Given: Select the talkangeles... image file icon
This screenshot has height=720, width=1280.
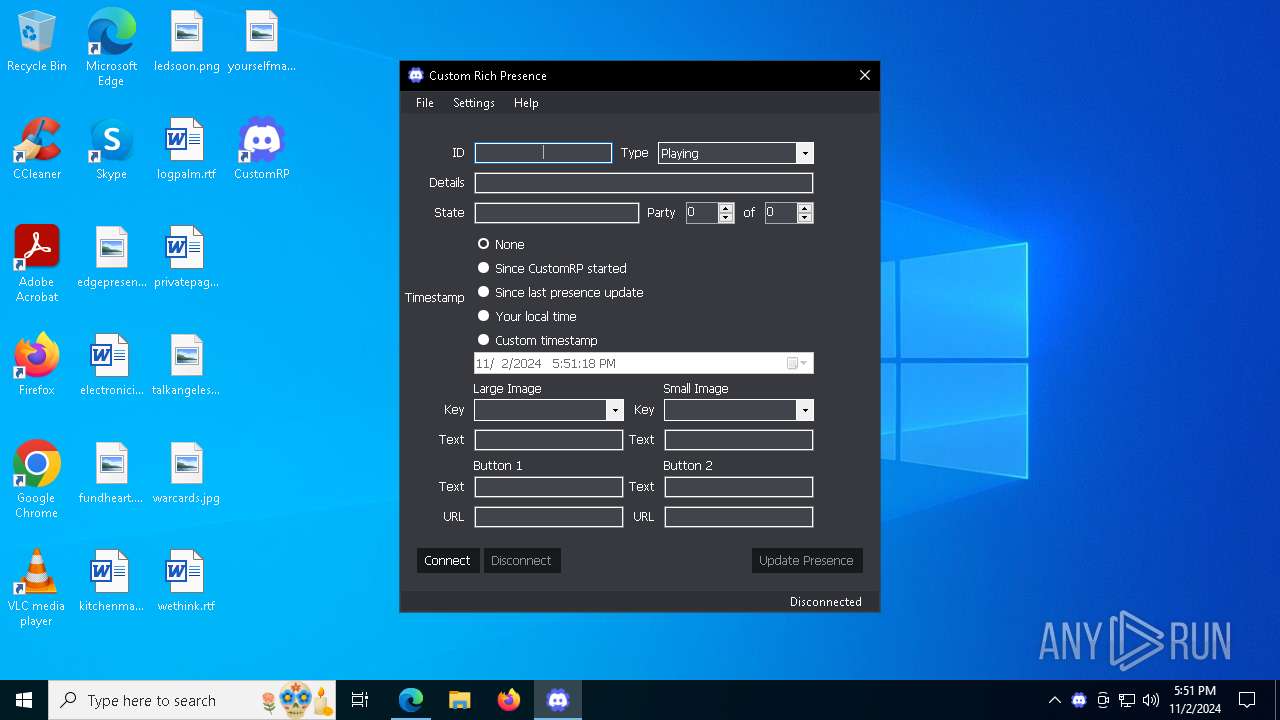Looking at the screenshot, I should [187, 366].
